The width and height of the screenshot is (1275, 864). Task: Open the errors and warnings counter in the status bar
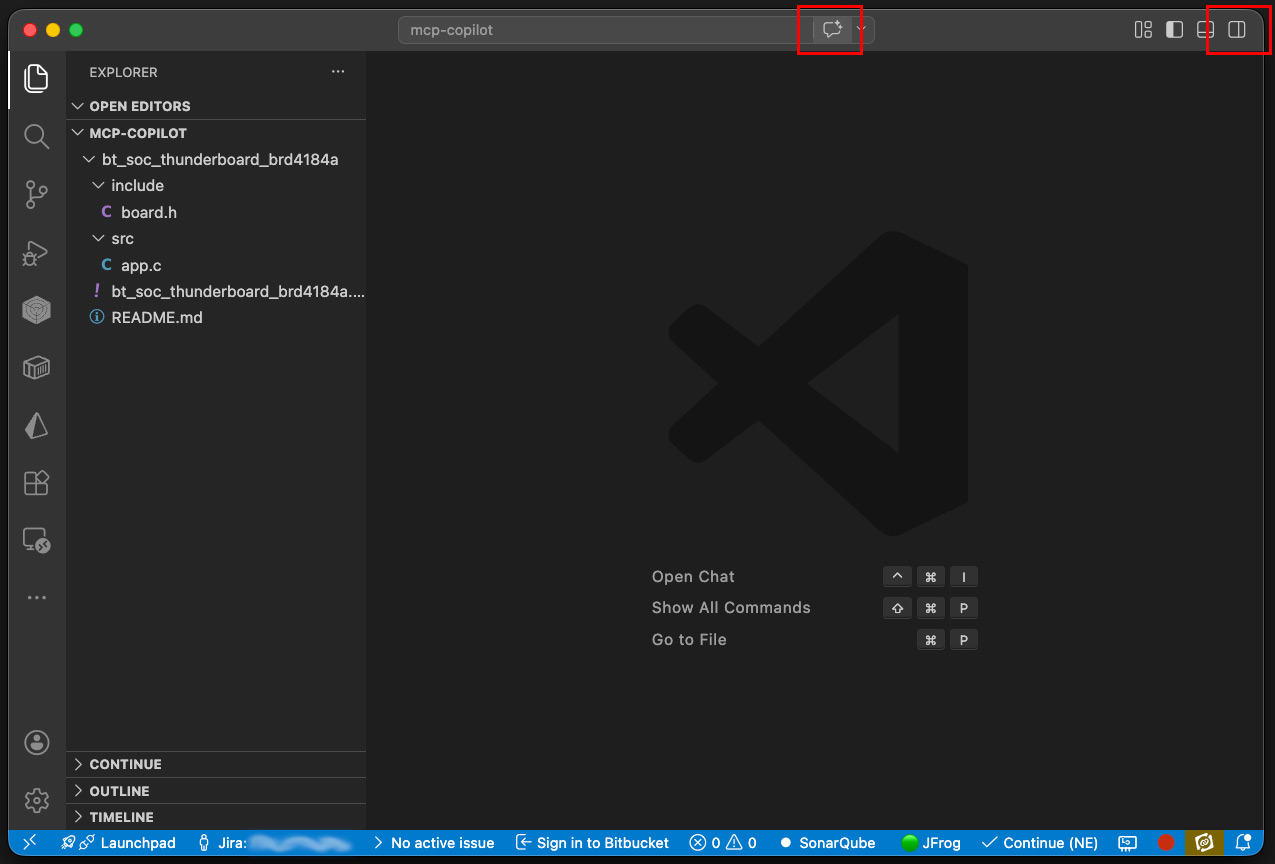point(723,843)
